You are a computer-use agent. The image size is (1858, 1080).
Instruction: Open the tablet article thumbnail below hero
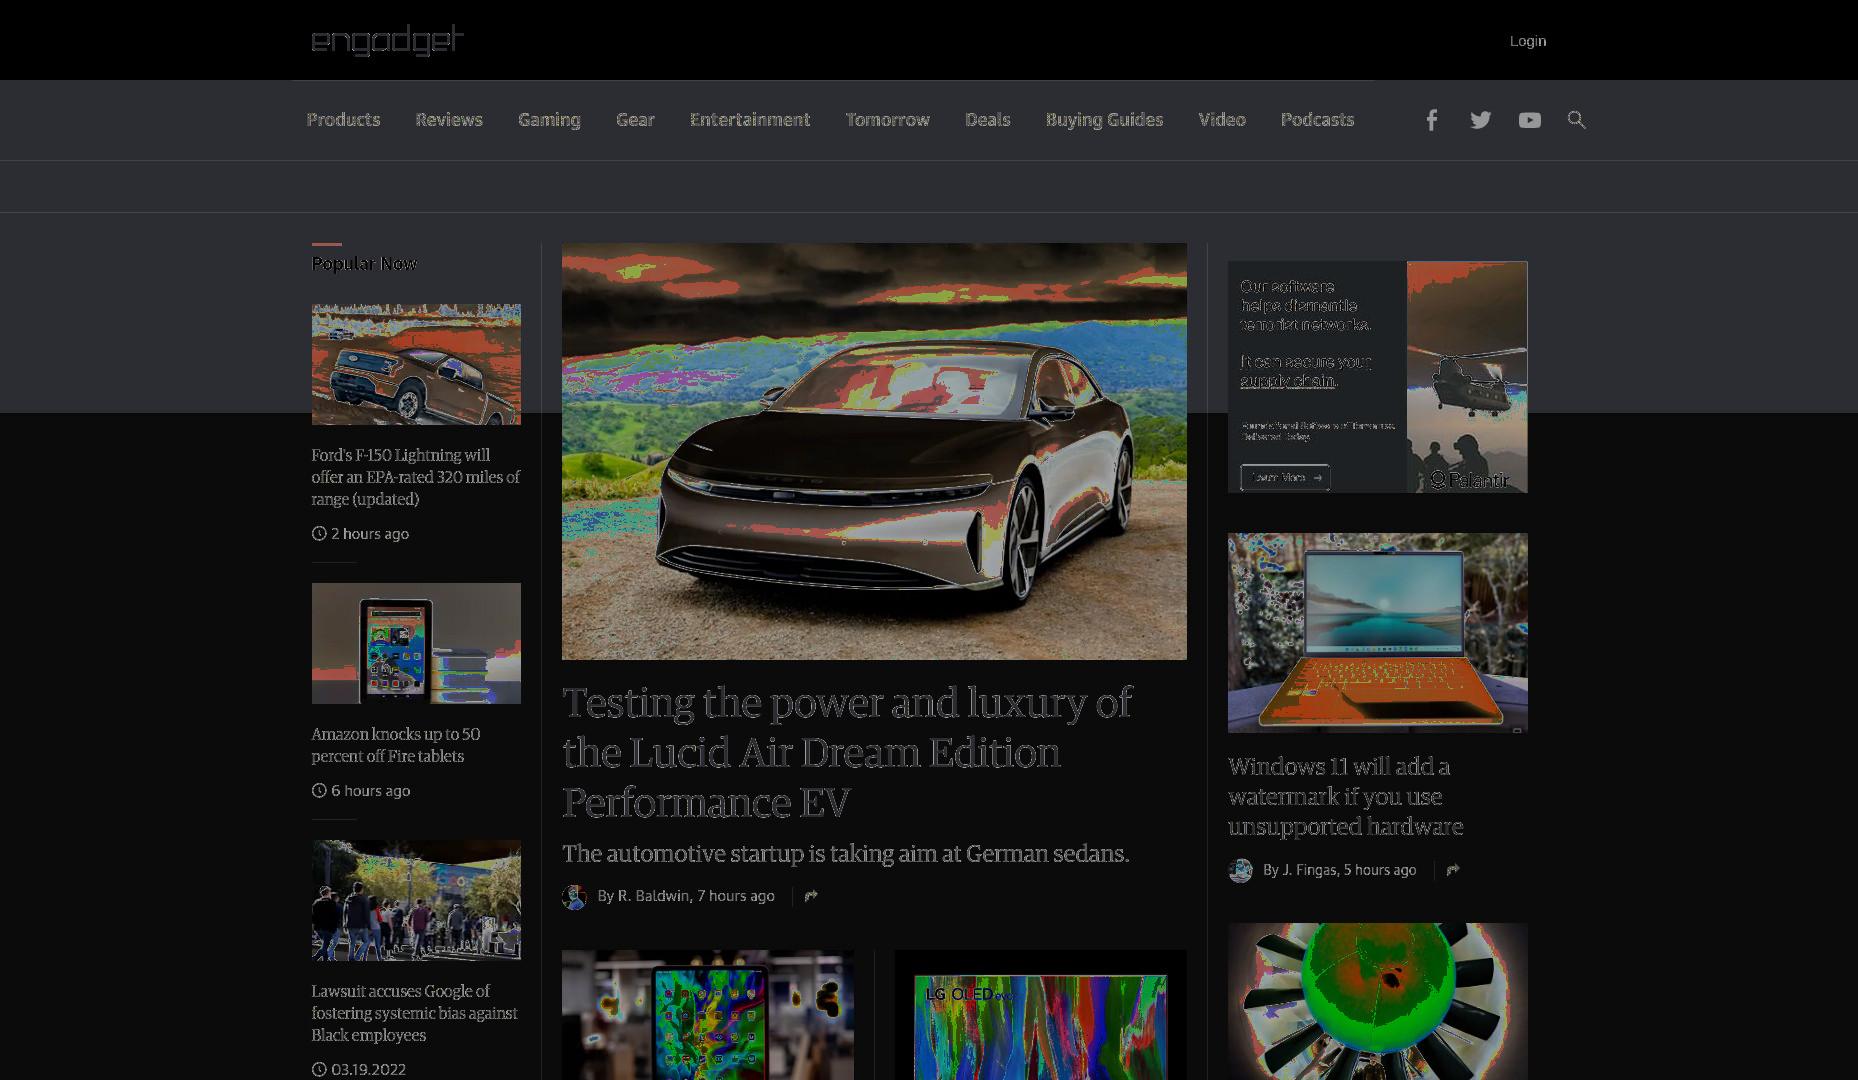708,1015
